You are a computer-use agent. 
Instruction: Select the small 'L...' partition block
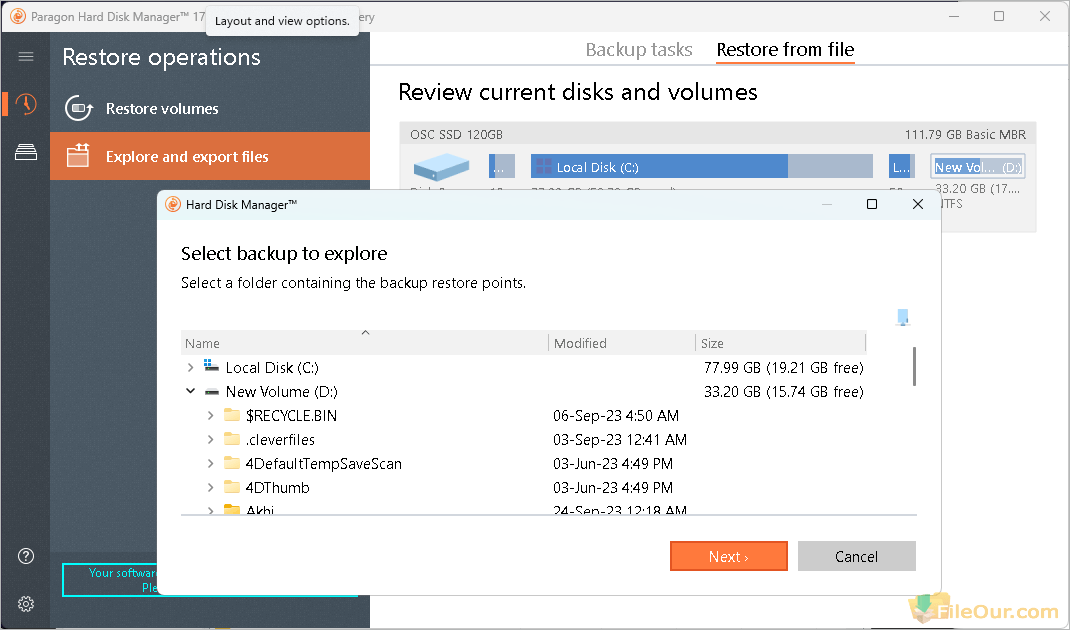tap(901, 167)
